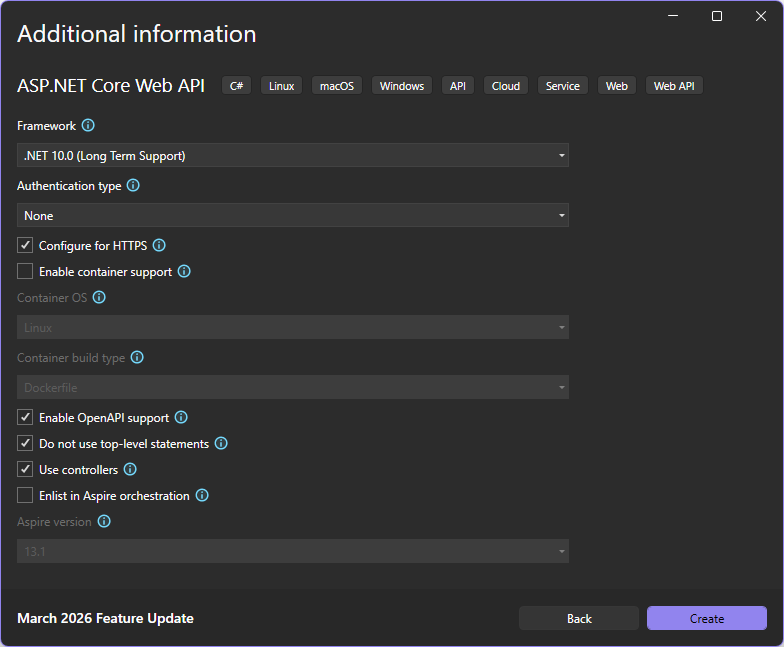Click info icon beside Enlist in Aspire orchestration

click(x=202, y=495)
